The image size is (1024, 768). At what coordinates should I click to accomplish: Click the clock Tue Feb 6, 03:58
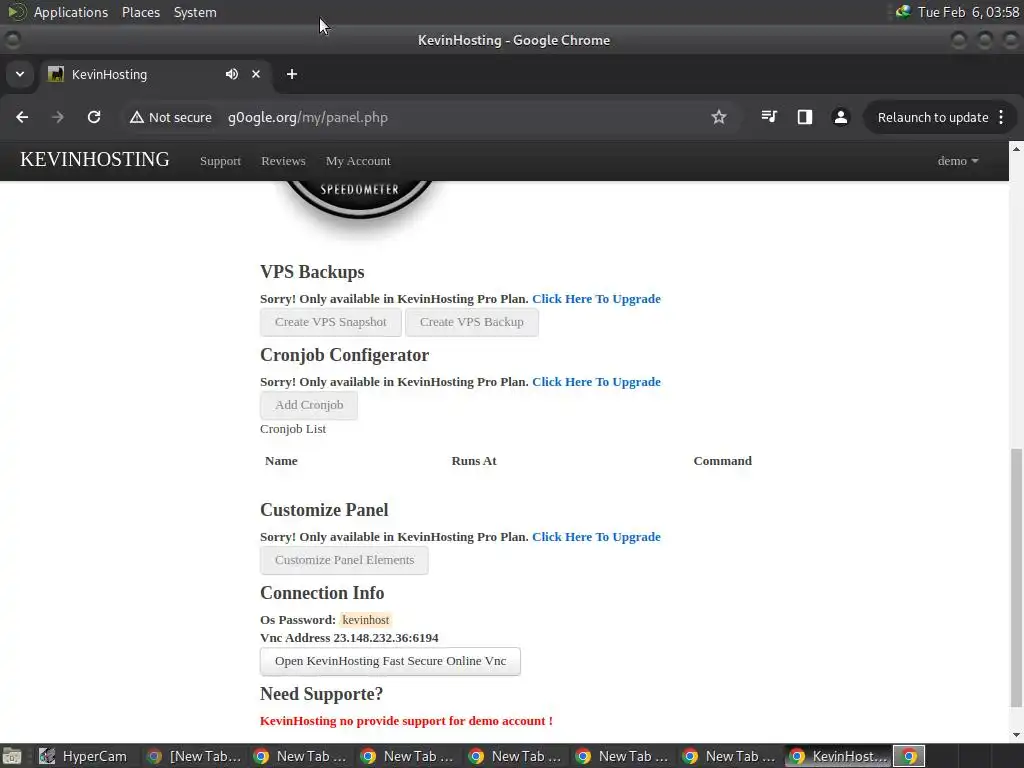968,12
